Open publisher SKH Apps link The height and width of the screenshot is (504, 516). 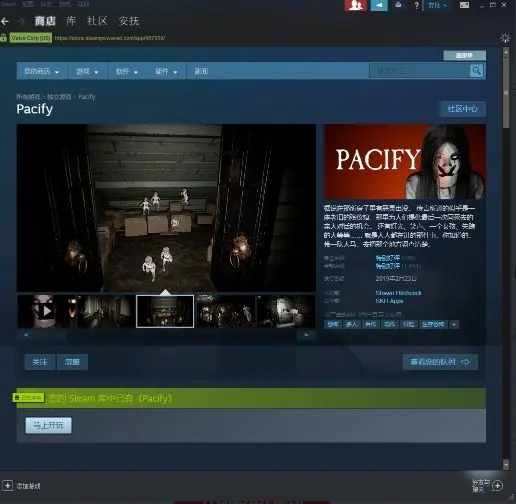point(389,301)
